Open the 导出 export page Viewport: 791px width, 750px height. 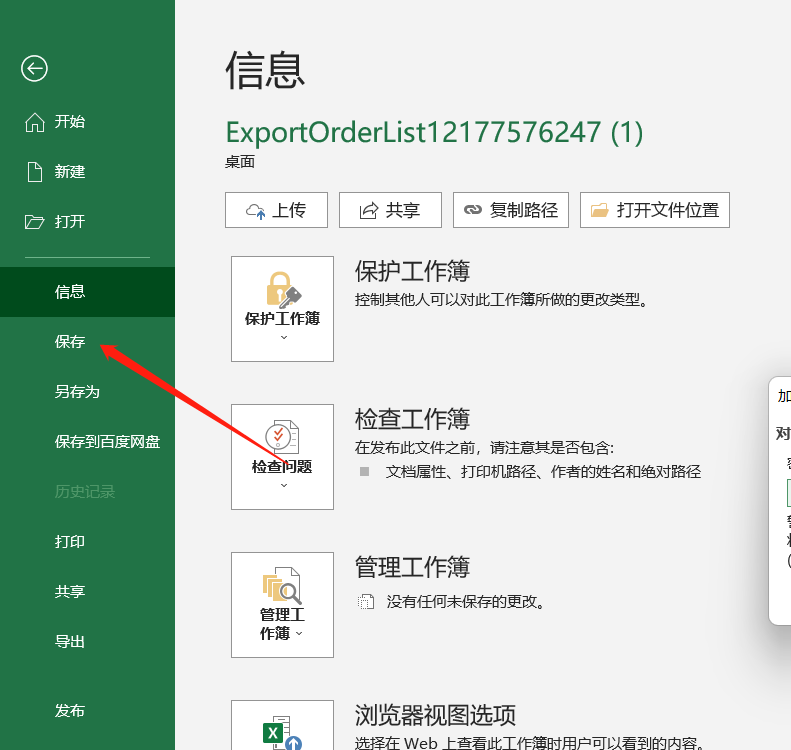point(70,642)
